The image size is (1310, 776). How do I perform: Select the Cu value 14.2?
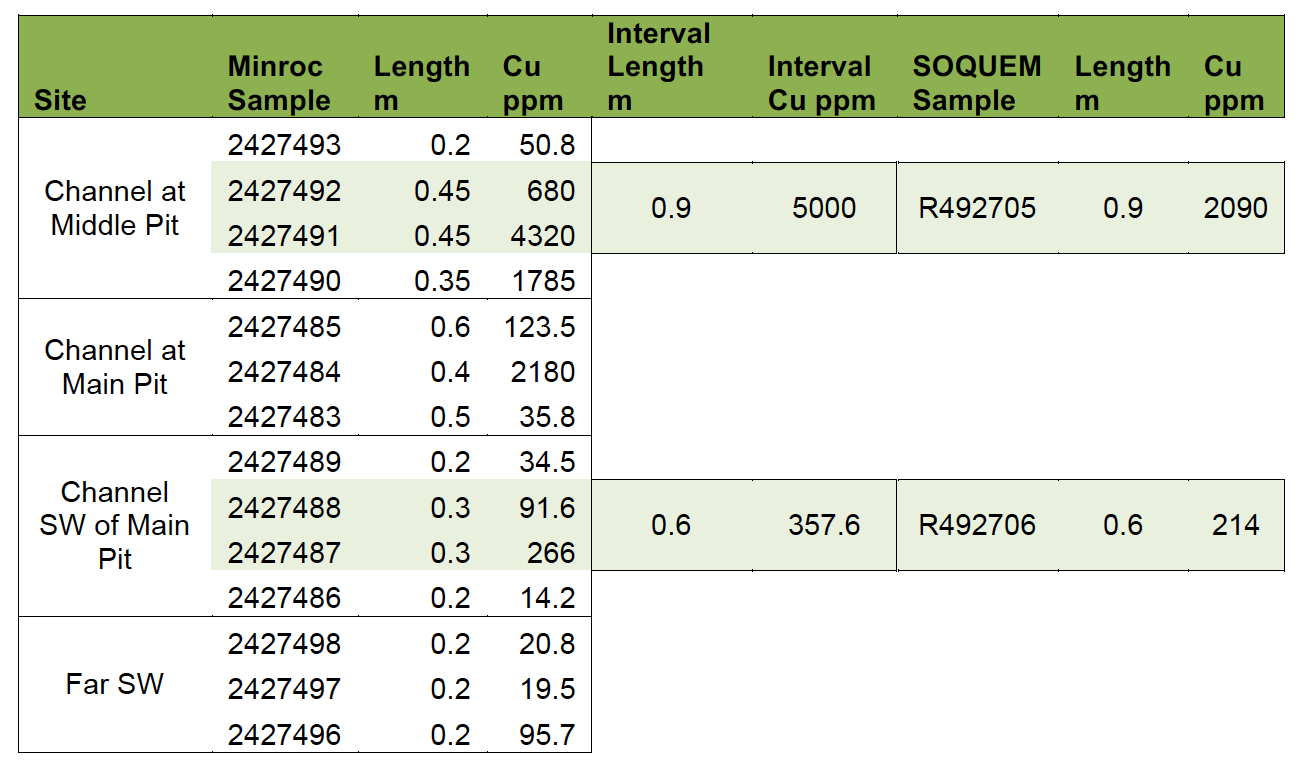[x=547, y=598]
